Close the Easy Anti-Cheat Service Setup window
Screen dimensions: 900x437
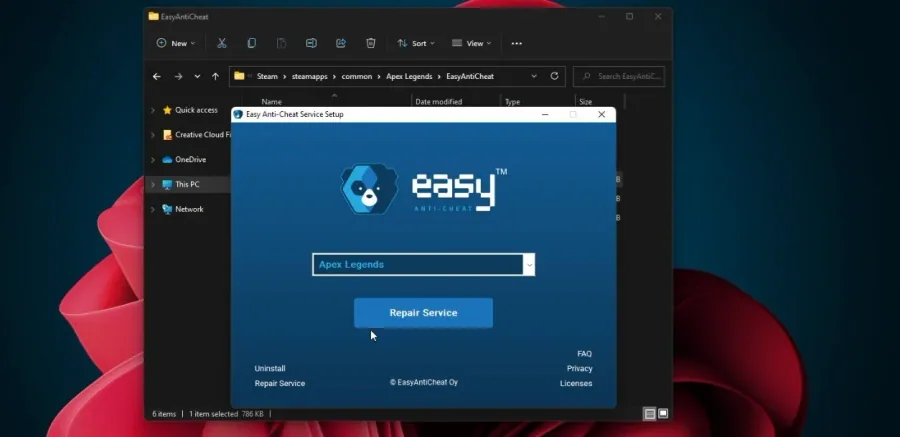(x=602, y=114)
